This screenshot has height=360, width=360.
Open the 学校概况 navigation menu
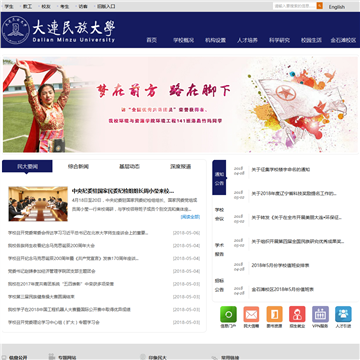point(183,40)
